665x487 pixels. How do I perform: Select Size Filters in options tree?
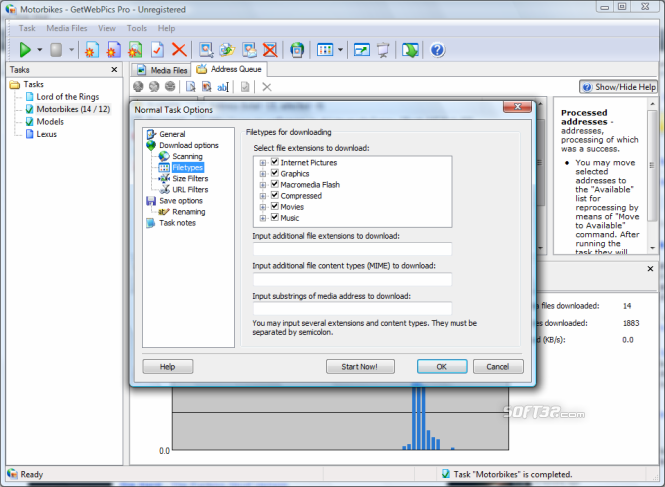(x=190, y=179)
